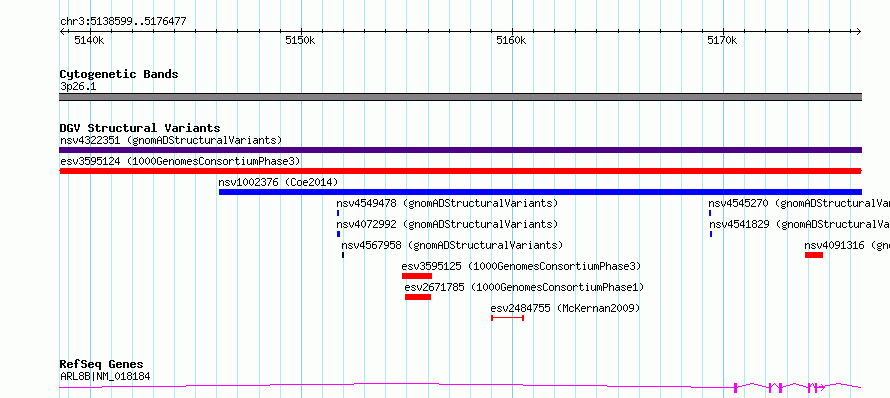
Task: Open esv2671785 1000Genomes Phase1 label
Action: 524,287
